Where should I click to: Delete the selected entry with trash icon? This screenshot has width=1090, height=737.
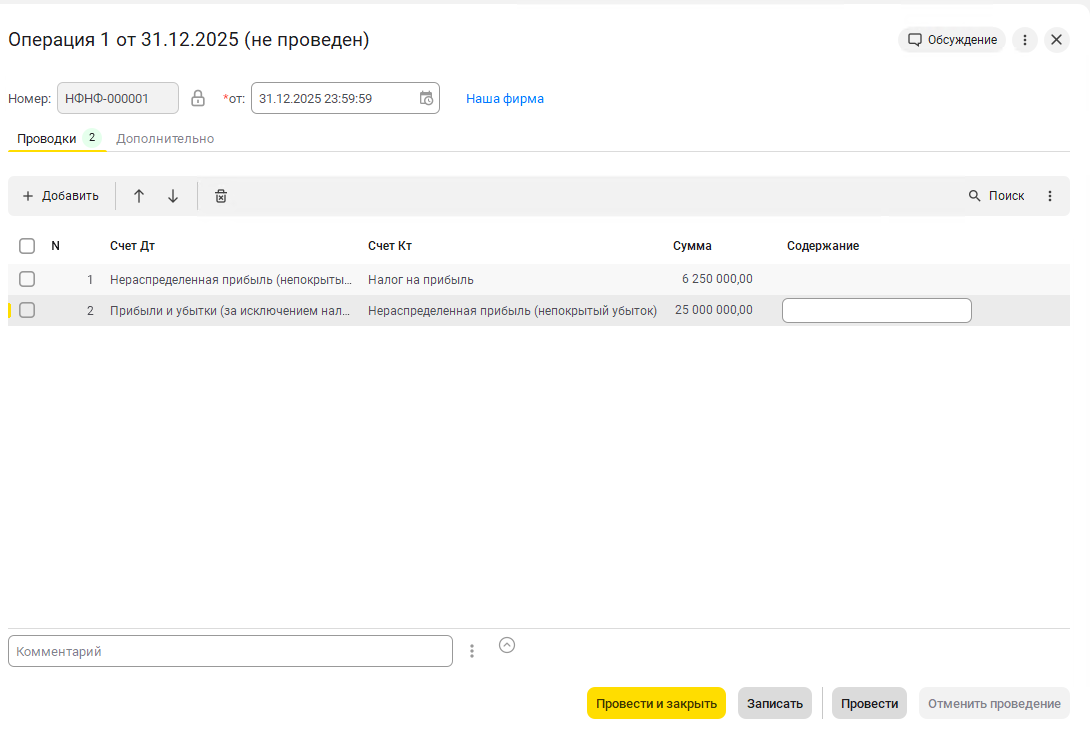click(221, 196)
